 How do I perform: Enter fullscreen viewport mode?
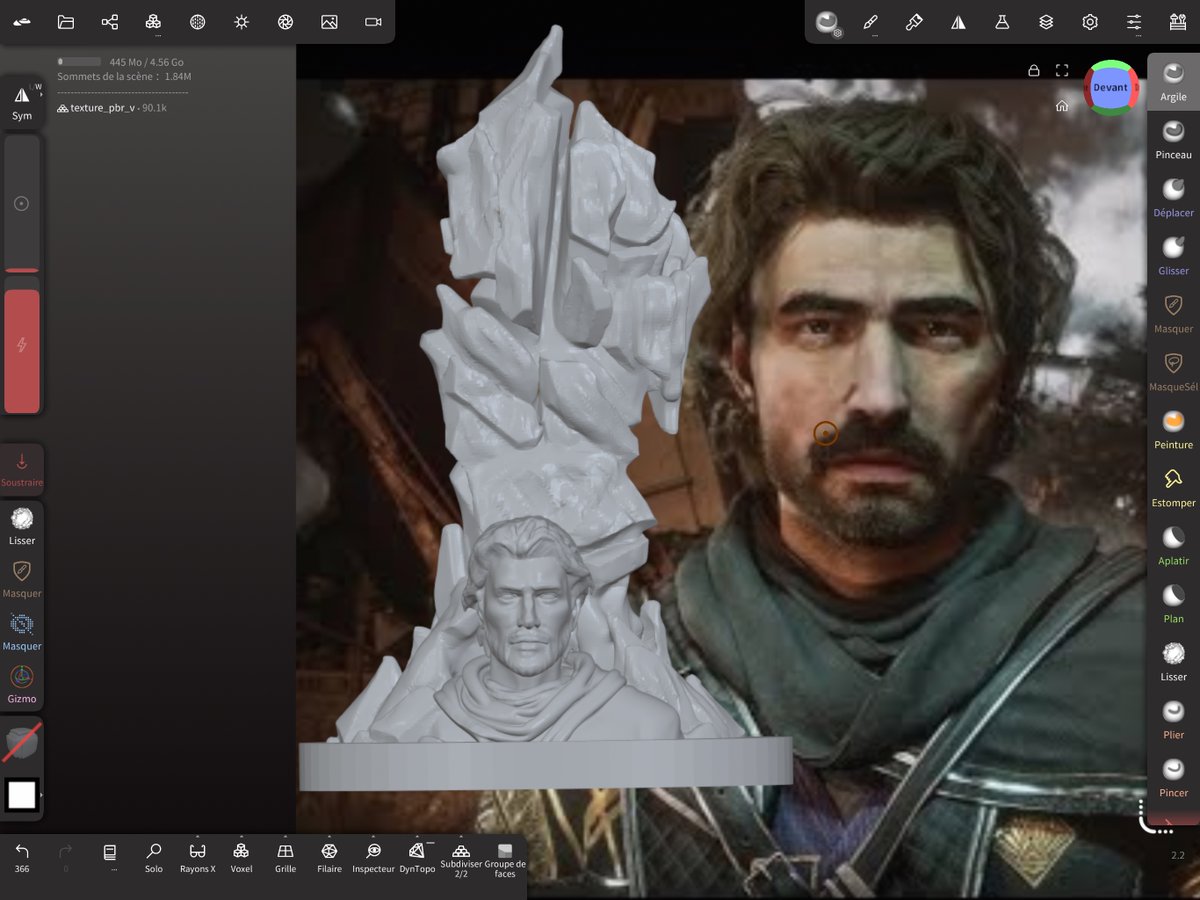1062,70
